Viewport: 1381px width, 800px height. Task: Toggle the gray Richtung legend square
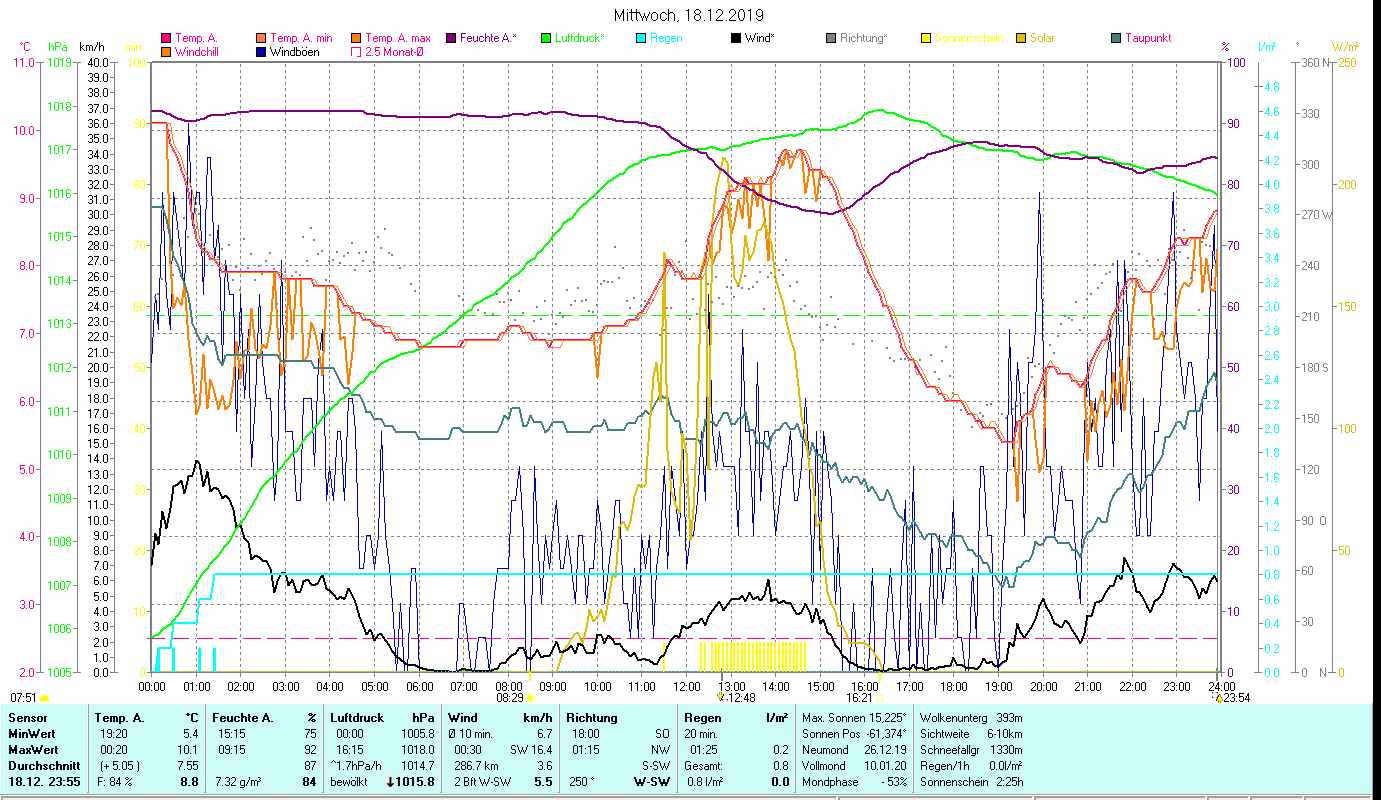pos(831,39)
